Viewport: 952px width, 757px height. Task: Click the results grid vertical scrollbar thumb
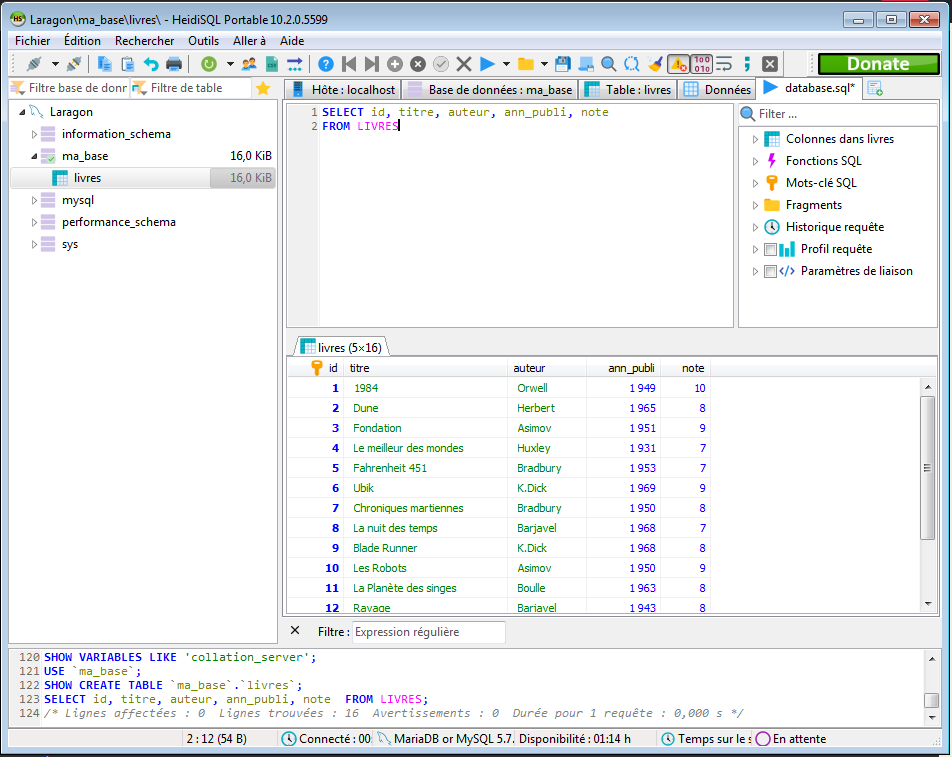coord(927,467)
